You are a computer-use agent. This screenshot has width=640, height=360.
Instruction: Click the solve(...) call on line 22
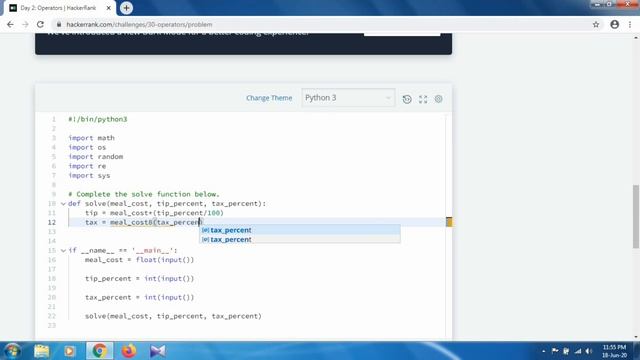pos(173,316)
